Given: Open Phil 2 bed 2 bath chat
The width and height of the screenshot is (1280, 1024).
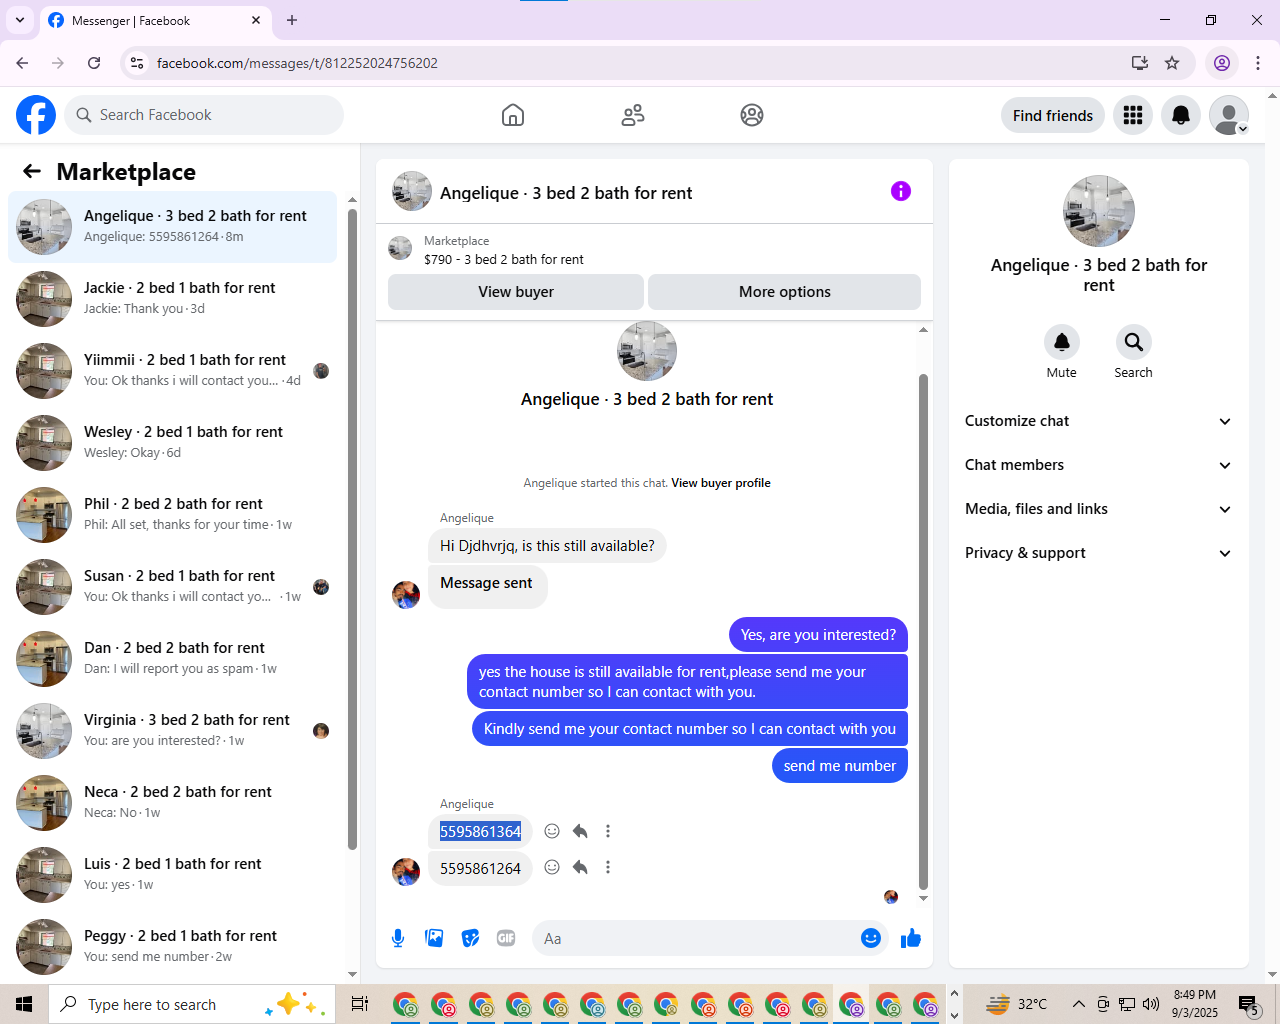Looking at the screenshot, I should click(173, 515).
